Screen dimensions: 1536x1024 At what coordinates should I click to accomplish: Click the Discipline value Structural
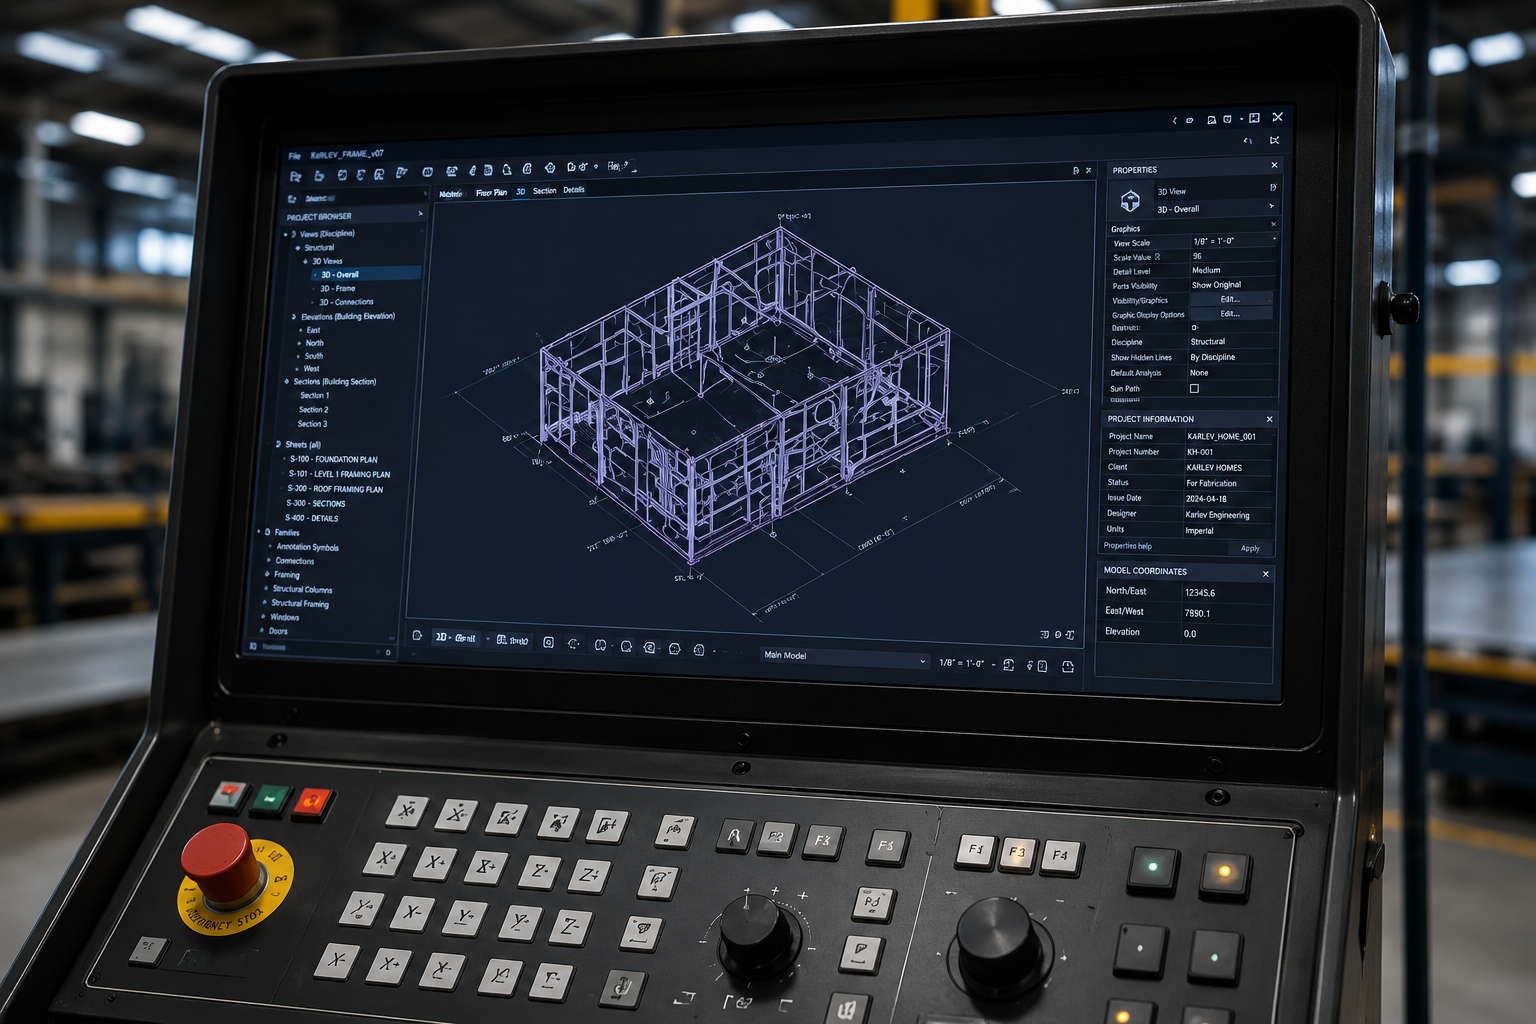(x=1231, y=342)
